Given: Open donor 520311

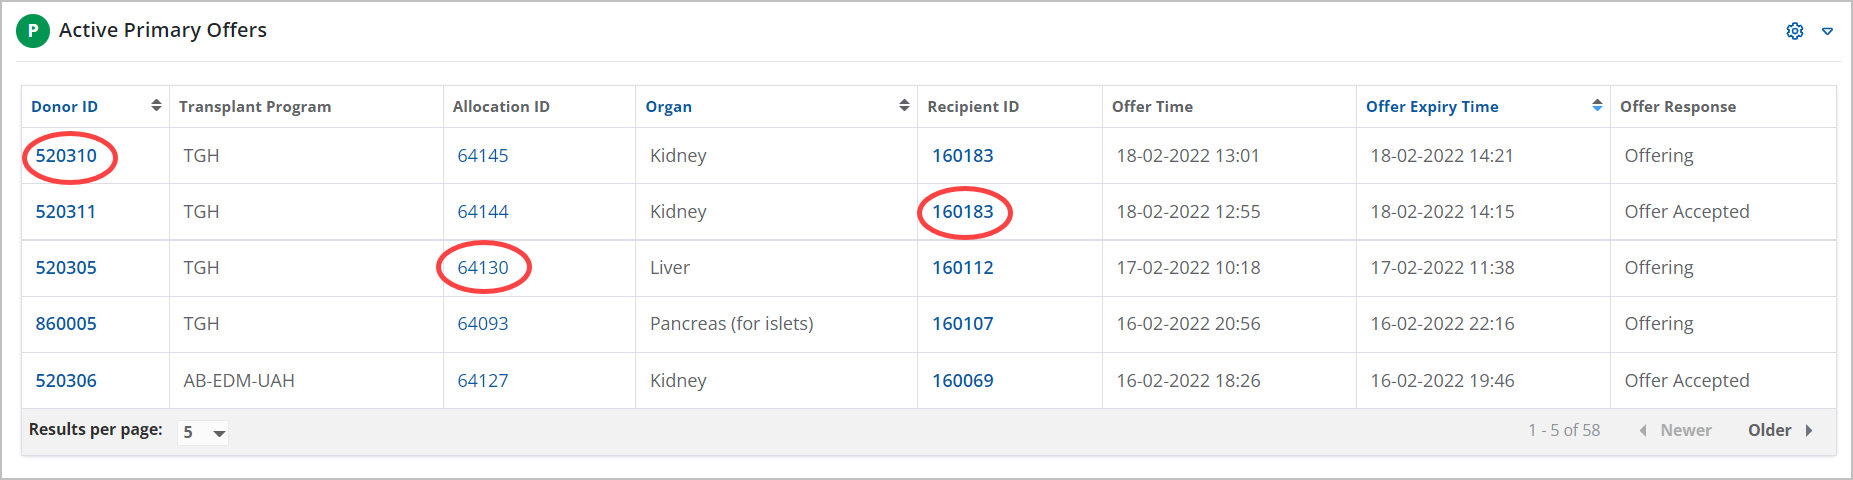Looking at the screenshot, I should click(66, 212).
